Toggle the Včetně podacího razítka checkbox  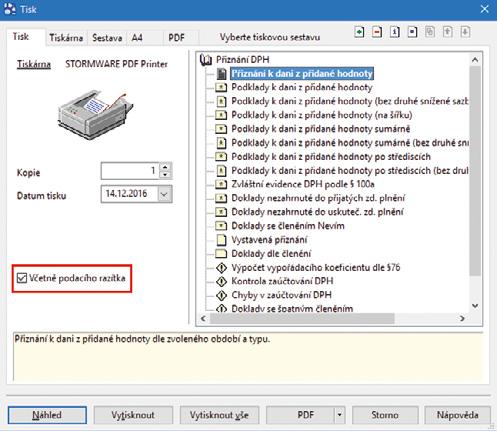coord(22,278)
